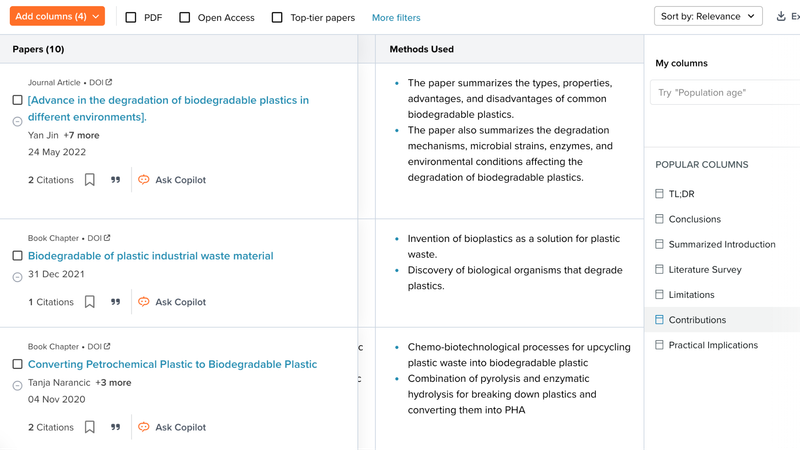Click bookmark icon on Converting Petrochemical Plastic paper
The width and height of the screenshot is (800, 450).
click(x=90, y=427)
